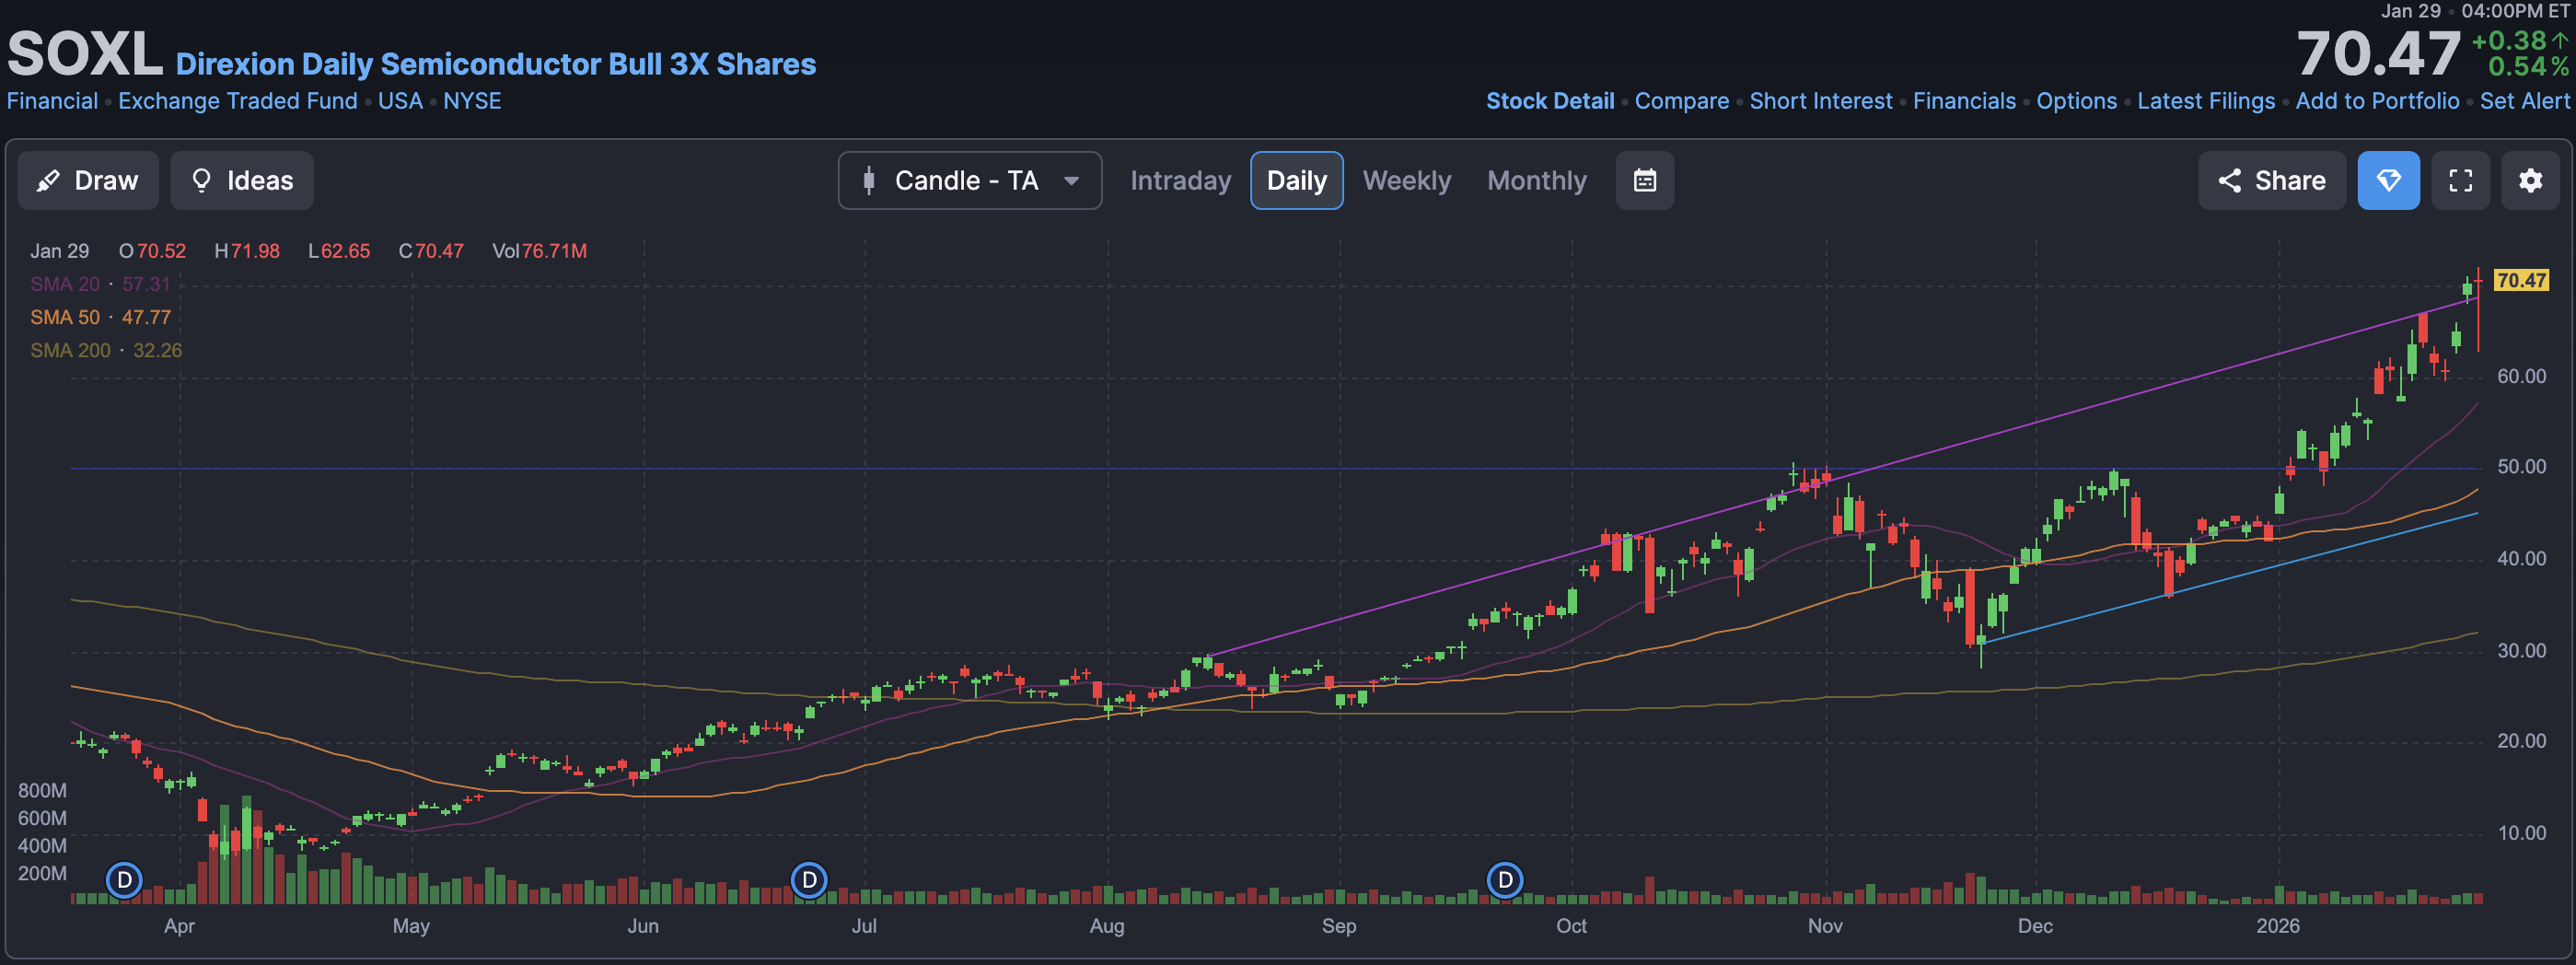Click the pencil icon in Draw button
Screen dimensions: 2576x965
(48, 180)
